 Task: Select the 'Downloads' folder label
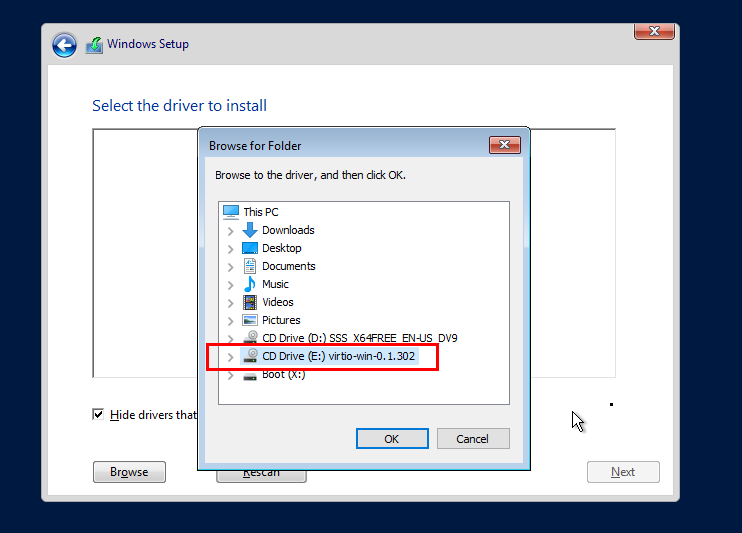[288, 230]
